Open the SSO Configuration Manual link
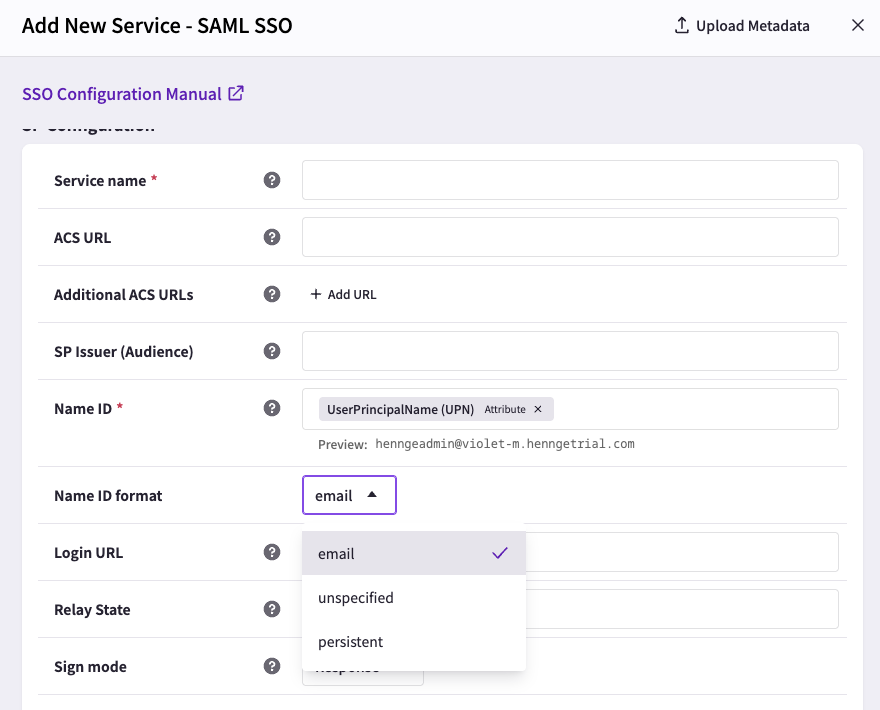The image size is (880, 710). [x=133, y=94]
